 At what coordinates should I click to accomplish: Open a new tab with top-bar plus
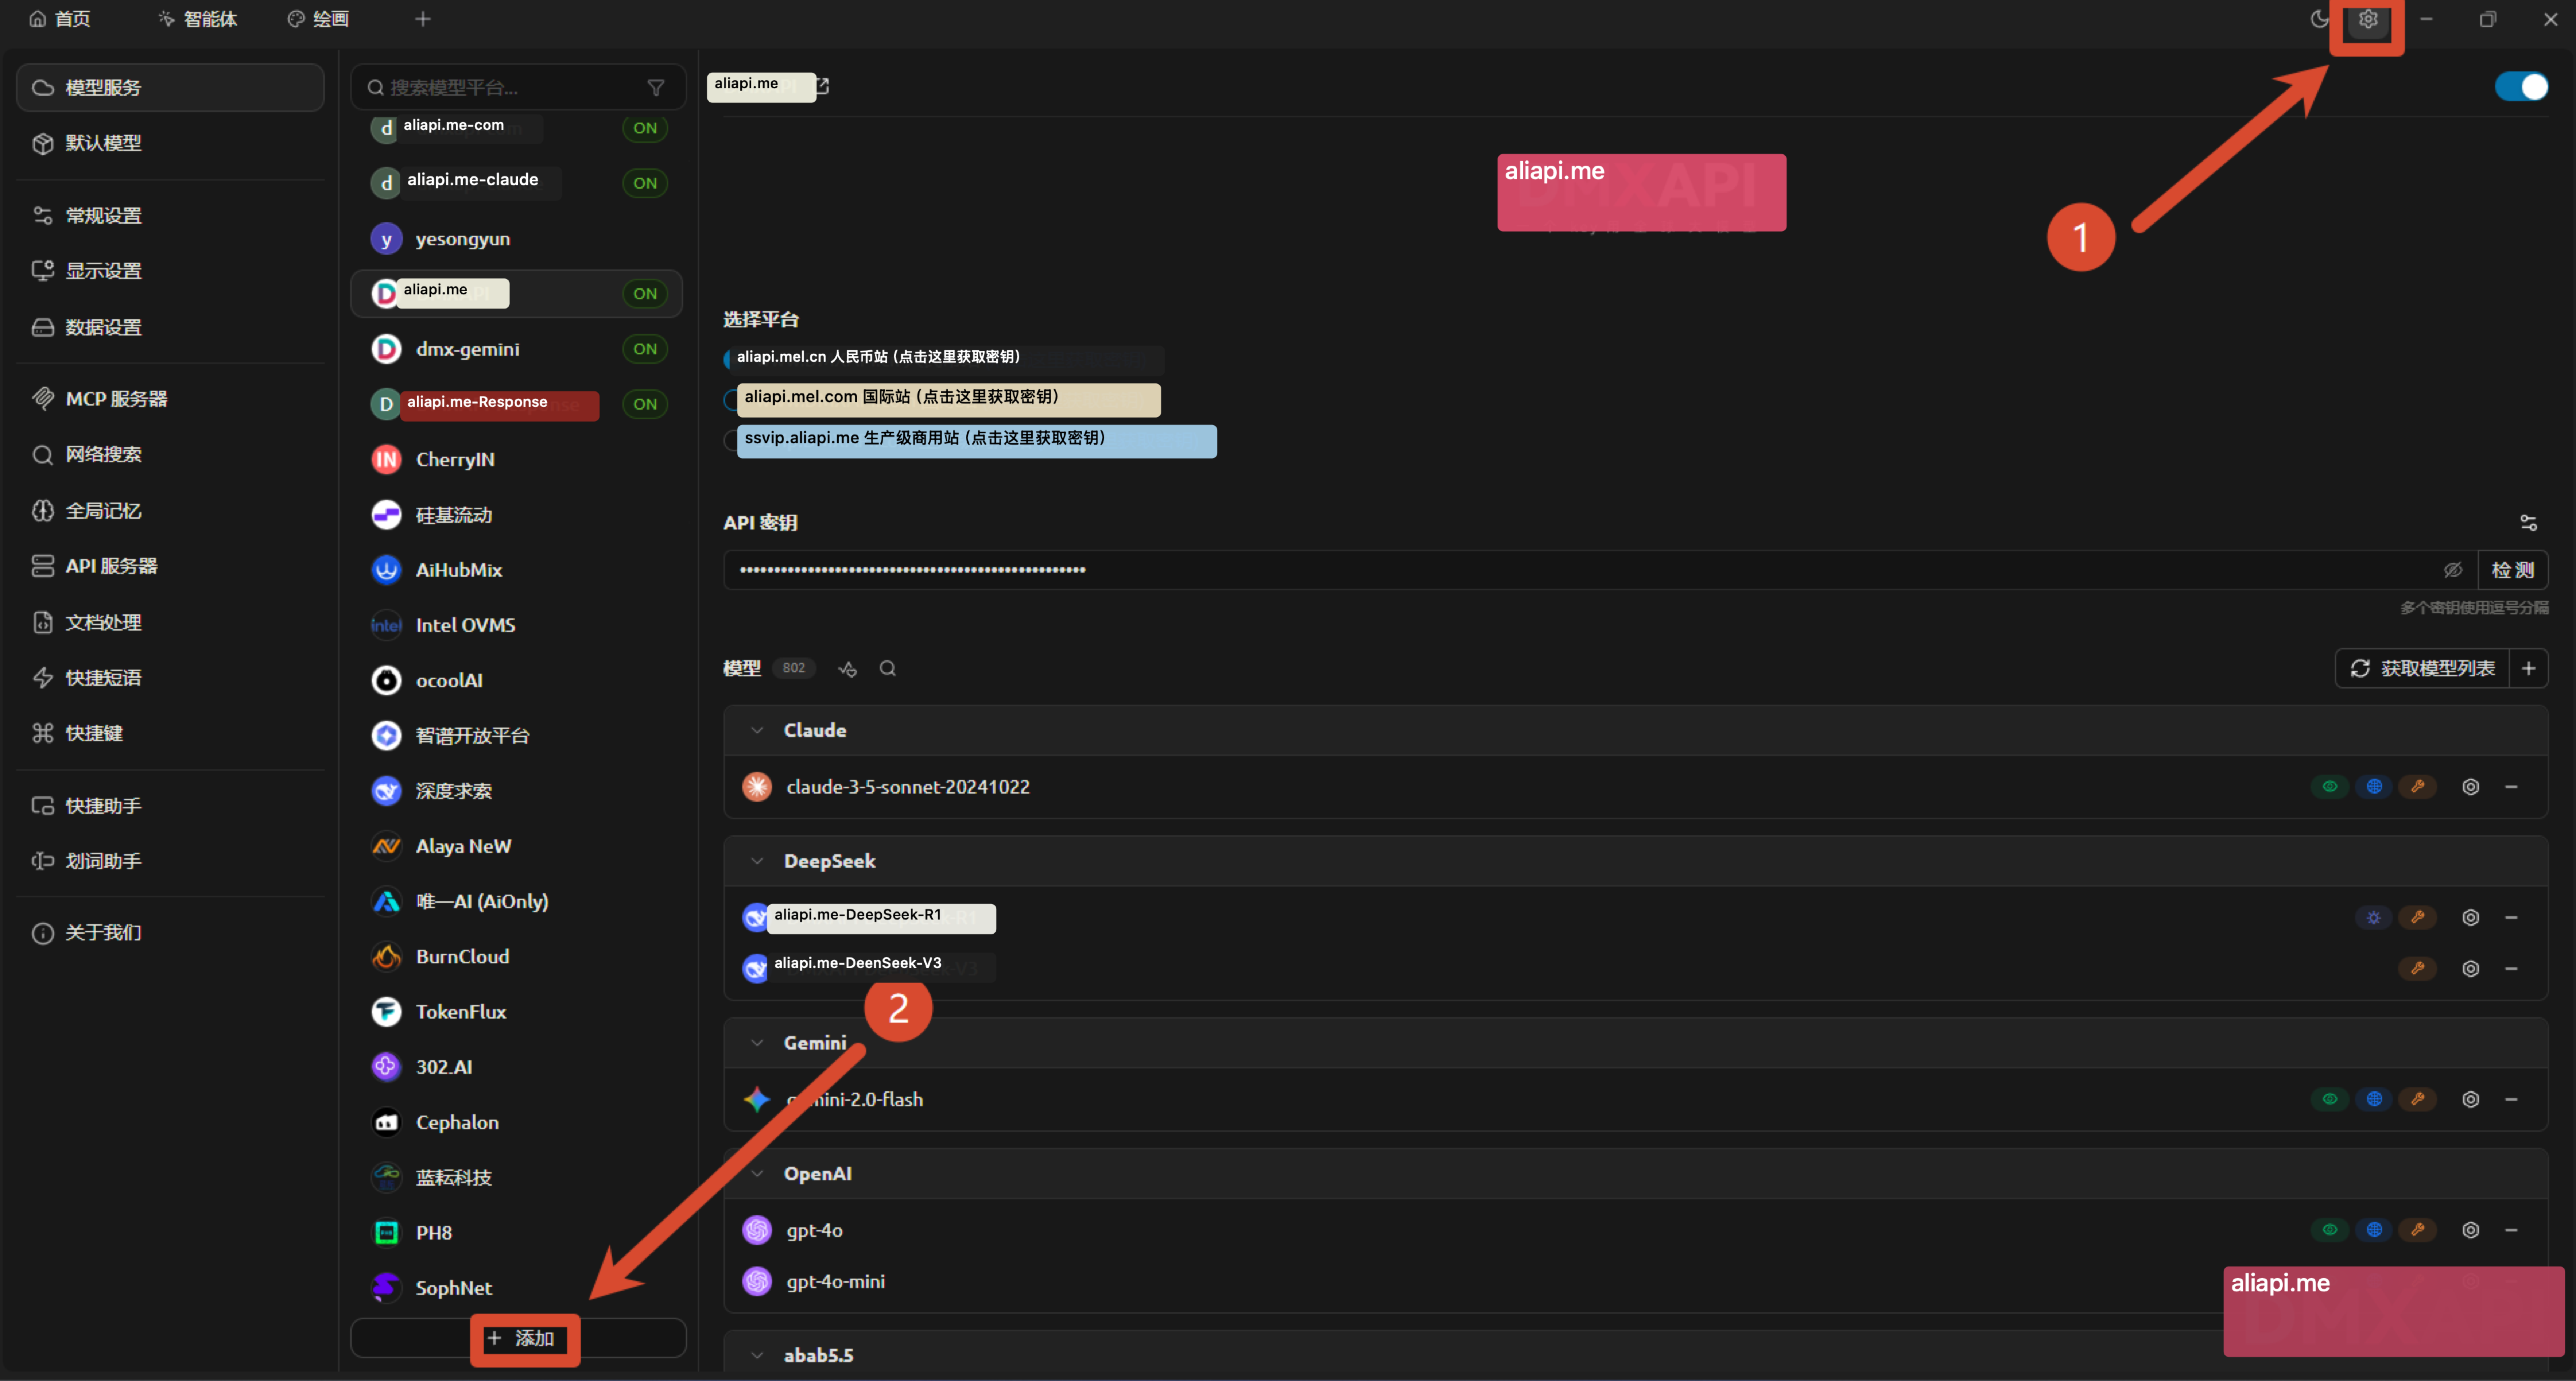(x=423, y=19)
